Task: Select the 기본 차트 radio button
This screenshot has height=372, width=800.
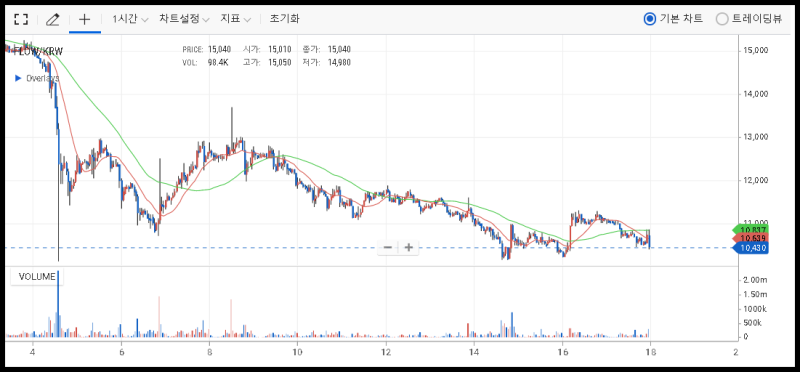Action: [x=649, y=19]
